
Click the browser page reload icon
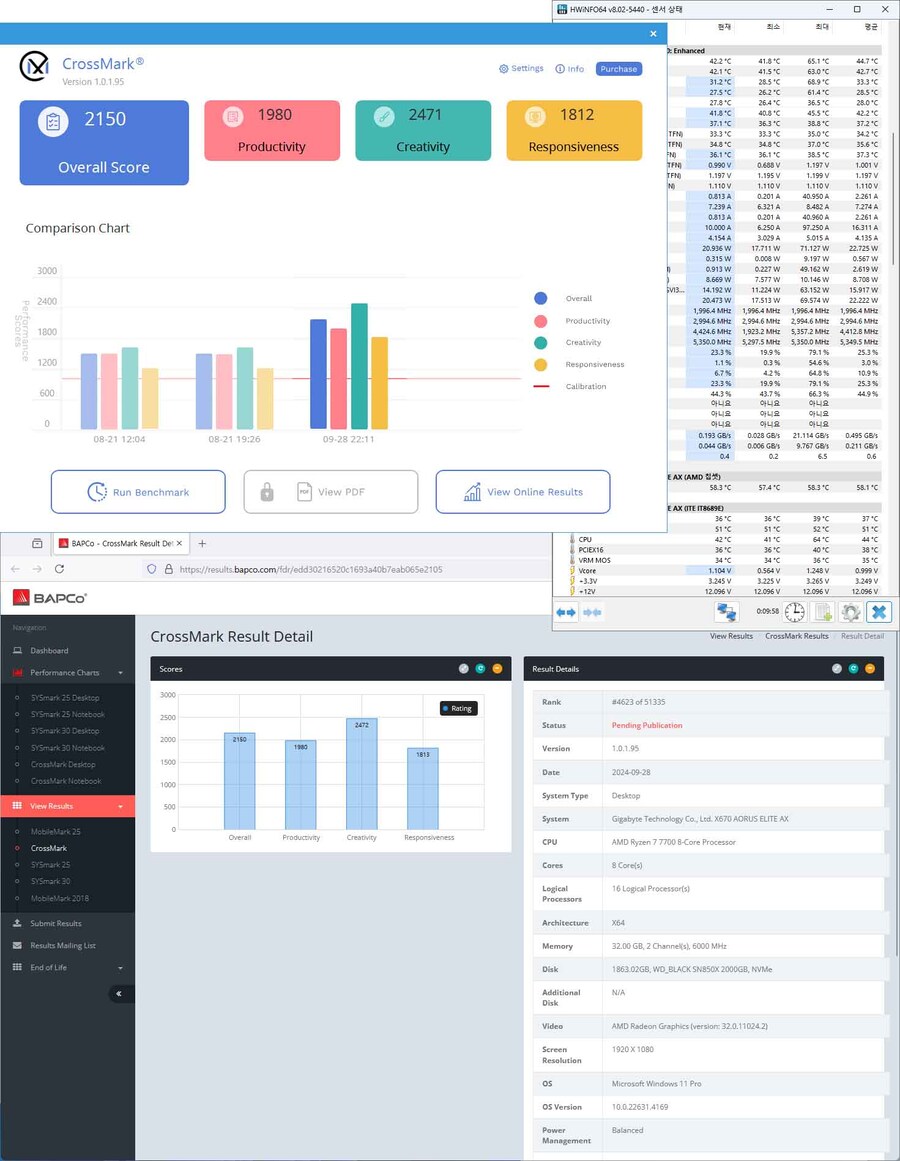click(x=60, y=569)
